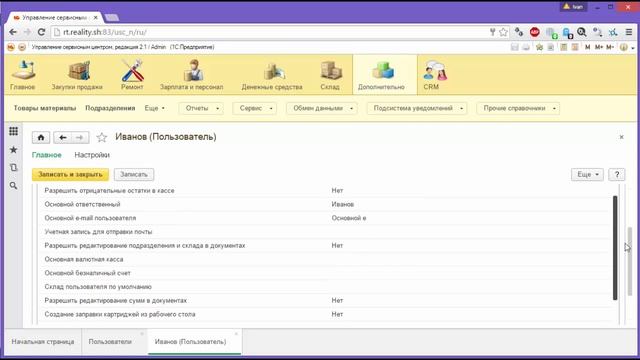Open Товары материалы link
This screenshot has height=360, width=640.
45,108
